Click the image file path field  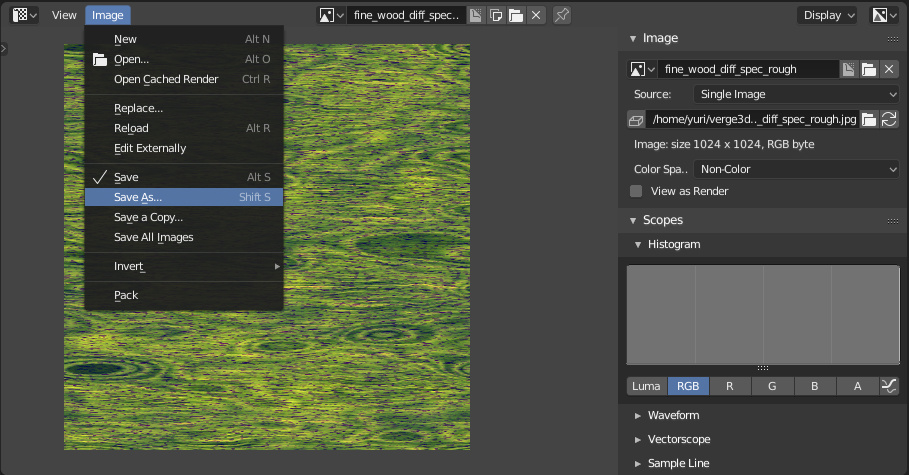pyautogui.click(x=753, y=120)
